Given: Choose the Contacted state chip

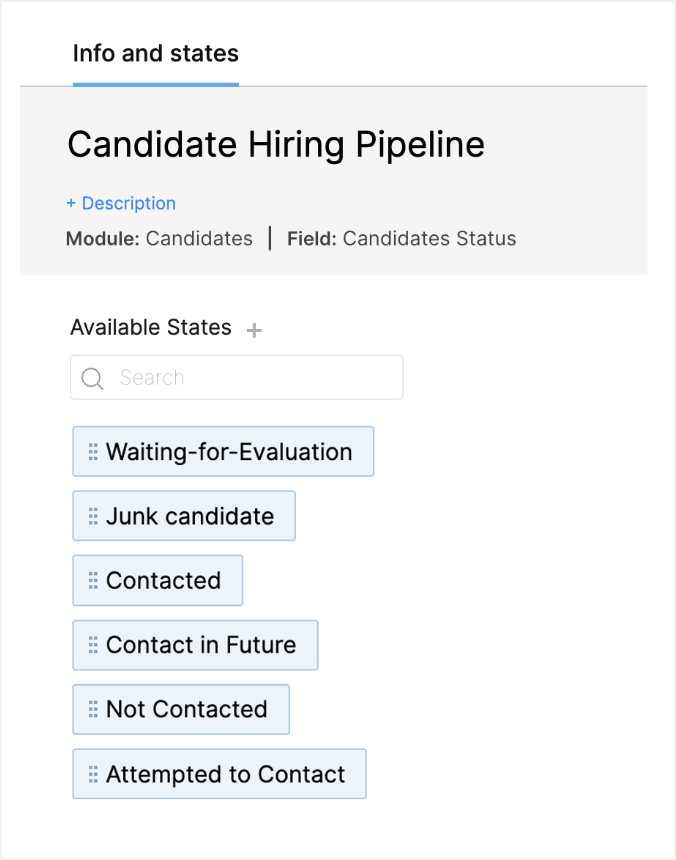Looking at the screenshot, I should pyautogui.click(x=163, y=581).
